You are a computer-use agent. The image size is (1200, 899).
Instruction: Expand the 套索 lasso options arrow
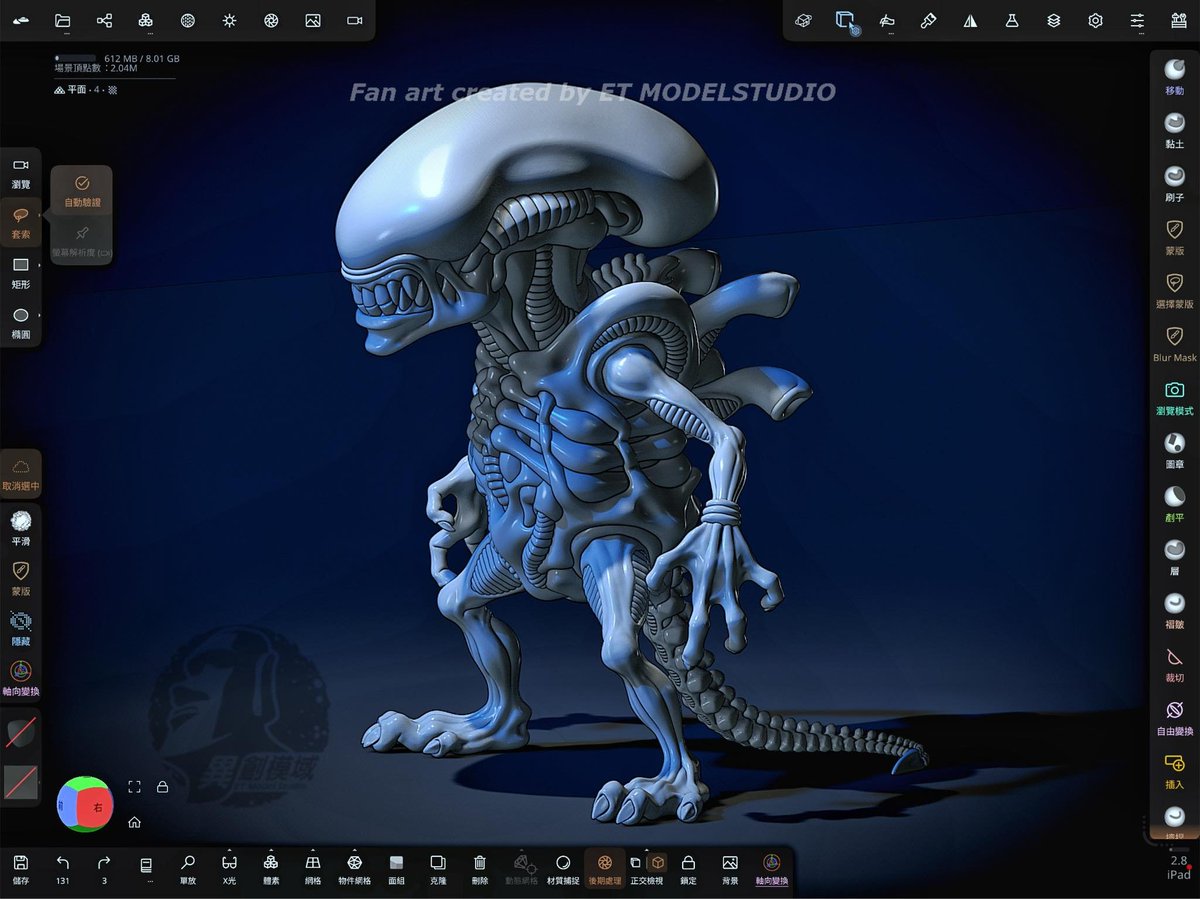pos(39,215)
